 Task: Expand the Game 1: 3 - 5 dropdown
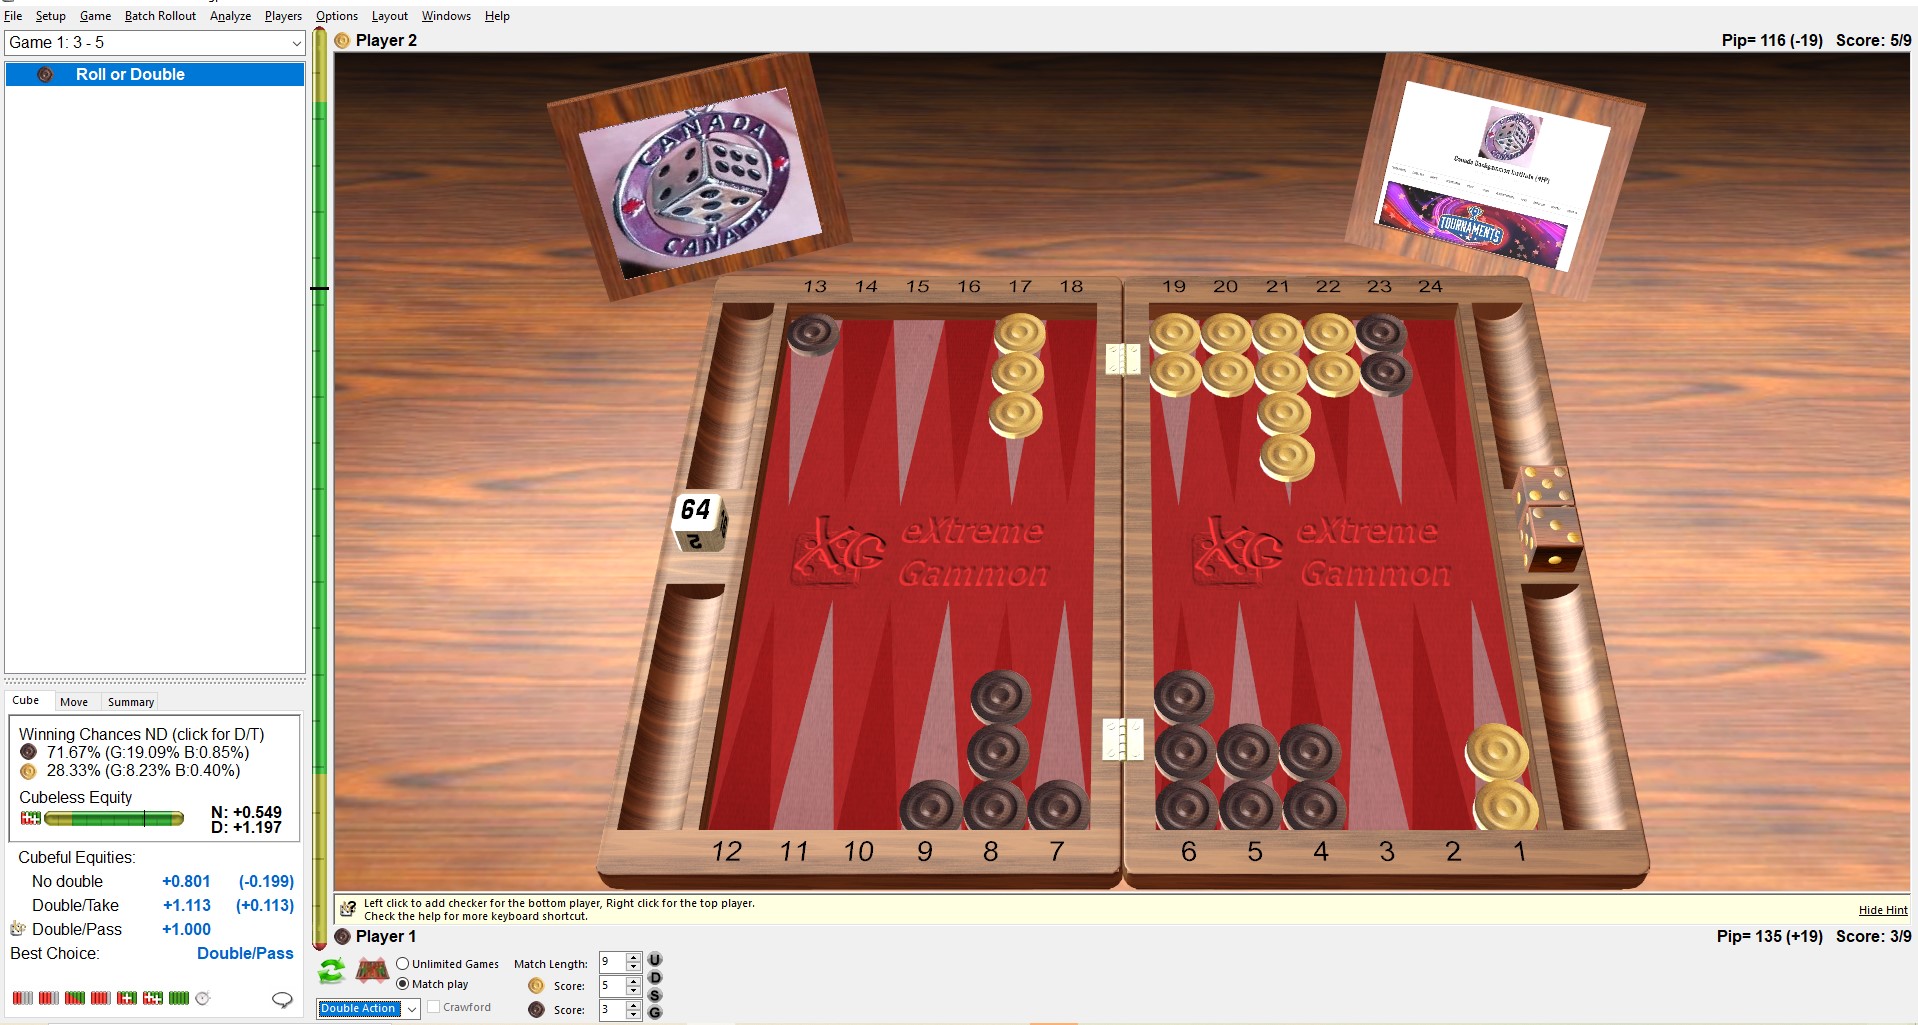point(296,43)
